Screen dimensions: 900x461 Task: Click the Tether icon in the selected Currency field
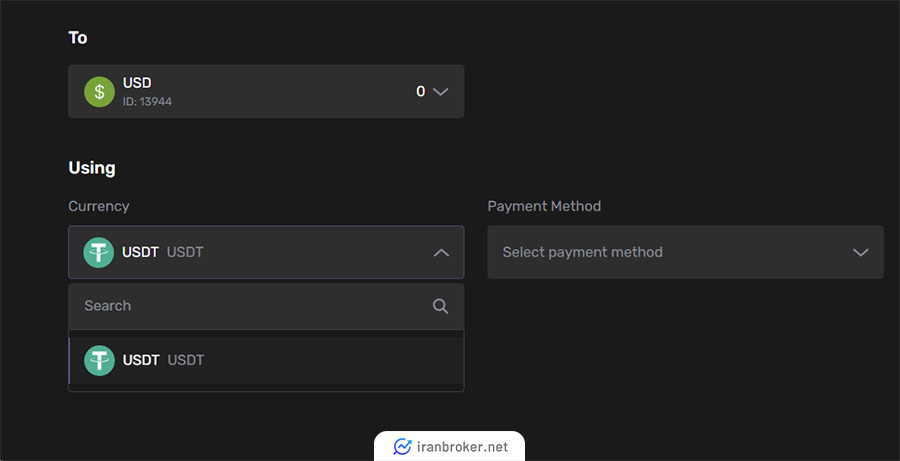pyautogui.click(x=99, y=252)
